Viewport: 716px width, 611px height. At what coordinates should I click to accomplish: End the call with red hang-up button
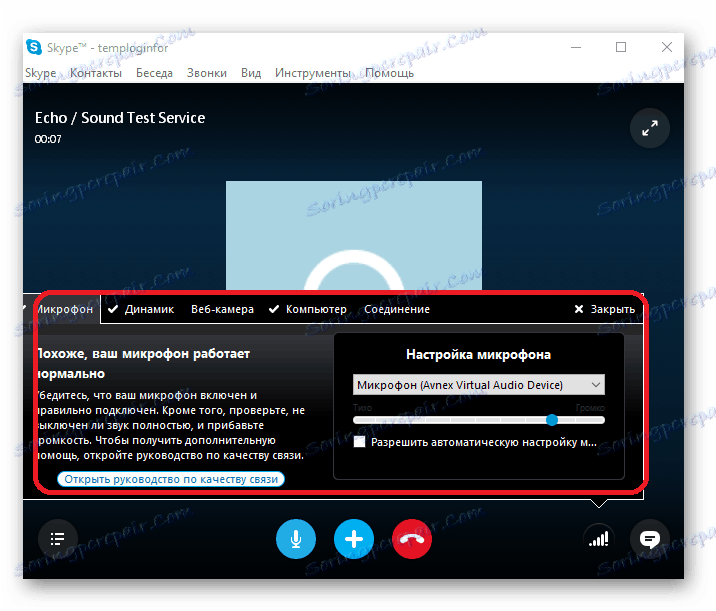(412, 538)
